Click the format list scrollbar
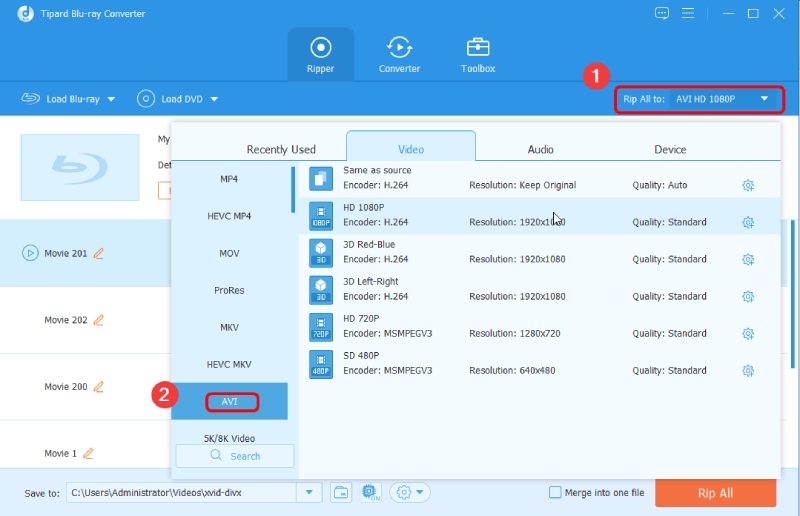The image size is (800, 516). pos(293,189)
